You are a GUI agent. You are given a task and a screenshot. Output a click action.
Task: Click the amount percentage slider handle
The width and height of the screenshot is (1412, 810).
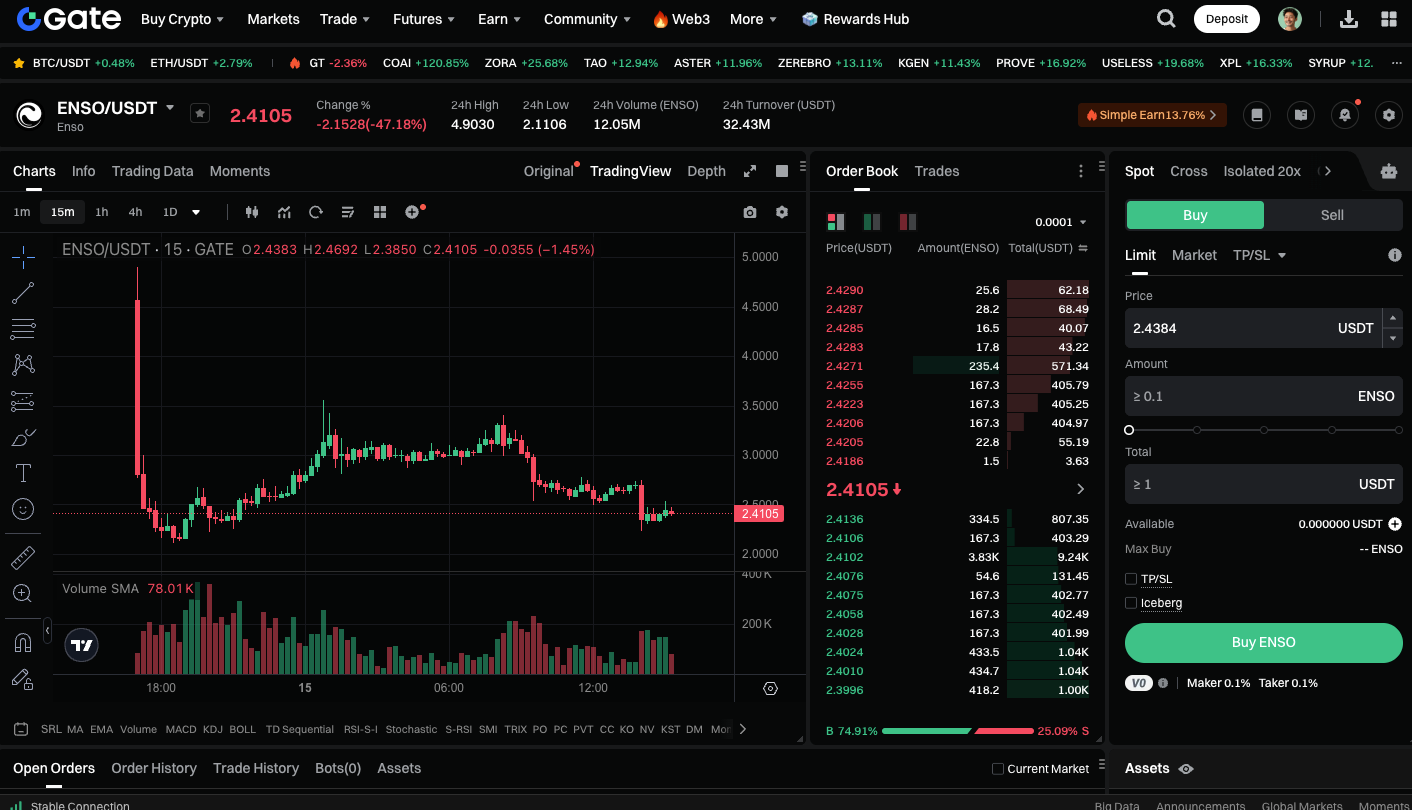click(1129, 430)
